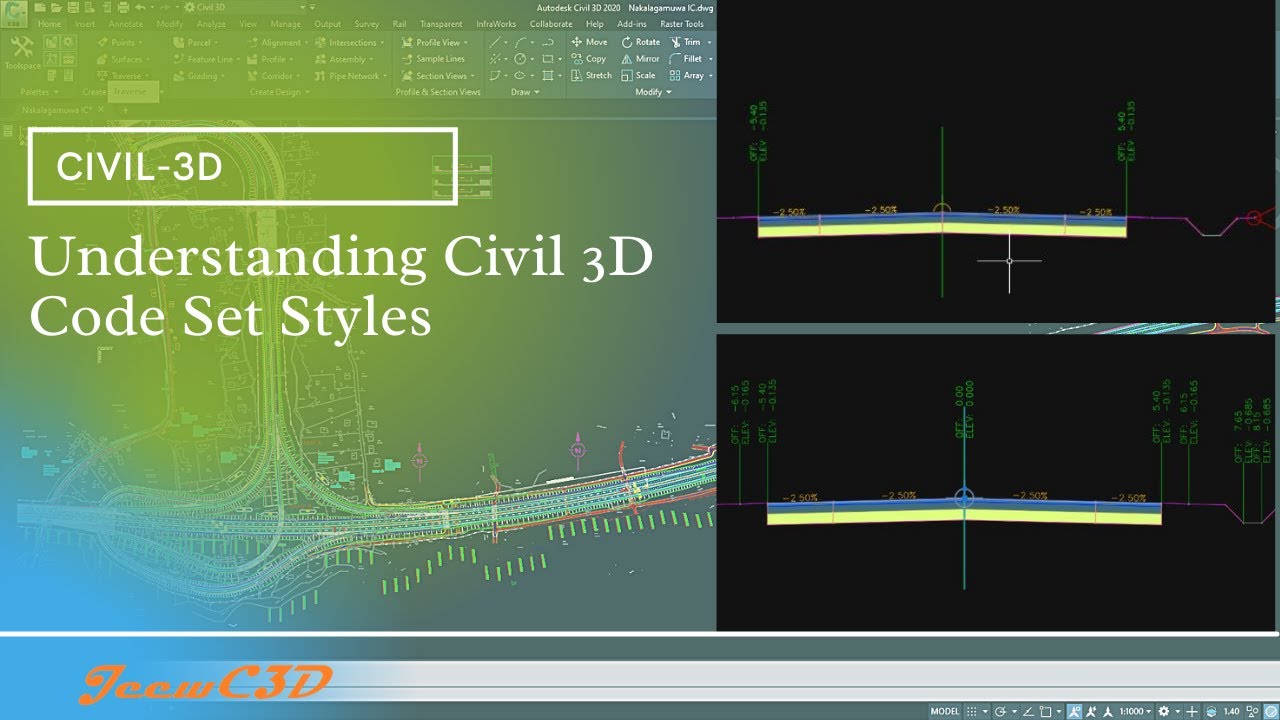The width and height of the screenshot is (1280, 720).
Task: Click the Sample Lines tool
Action: (433, 59)
